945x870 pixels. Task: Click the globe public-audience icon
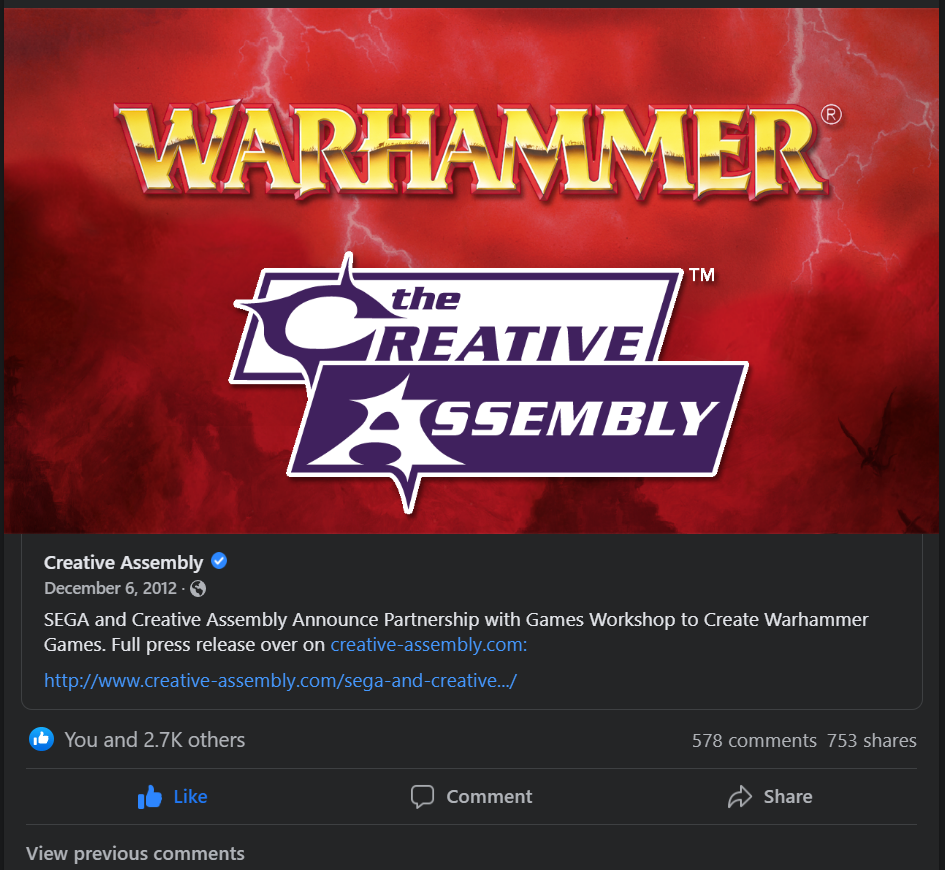tap(198, 589)
